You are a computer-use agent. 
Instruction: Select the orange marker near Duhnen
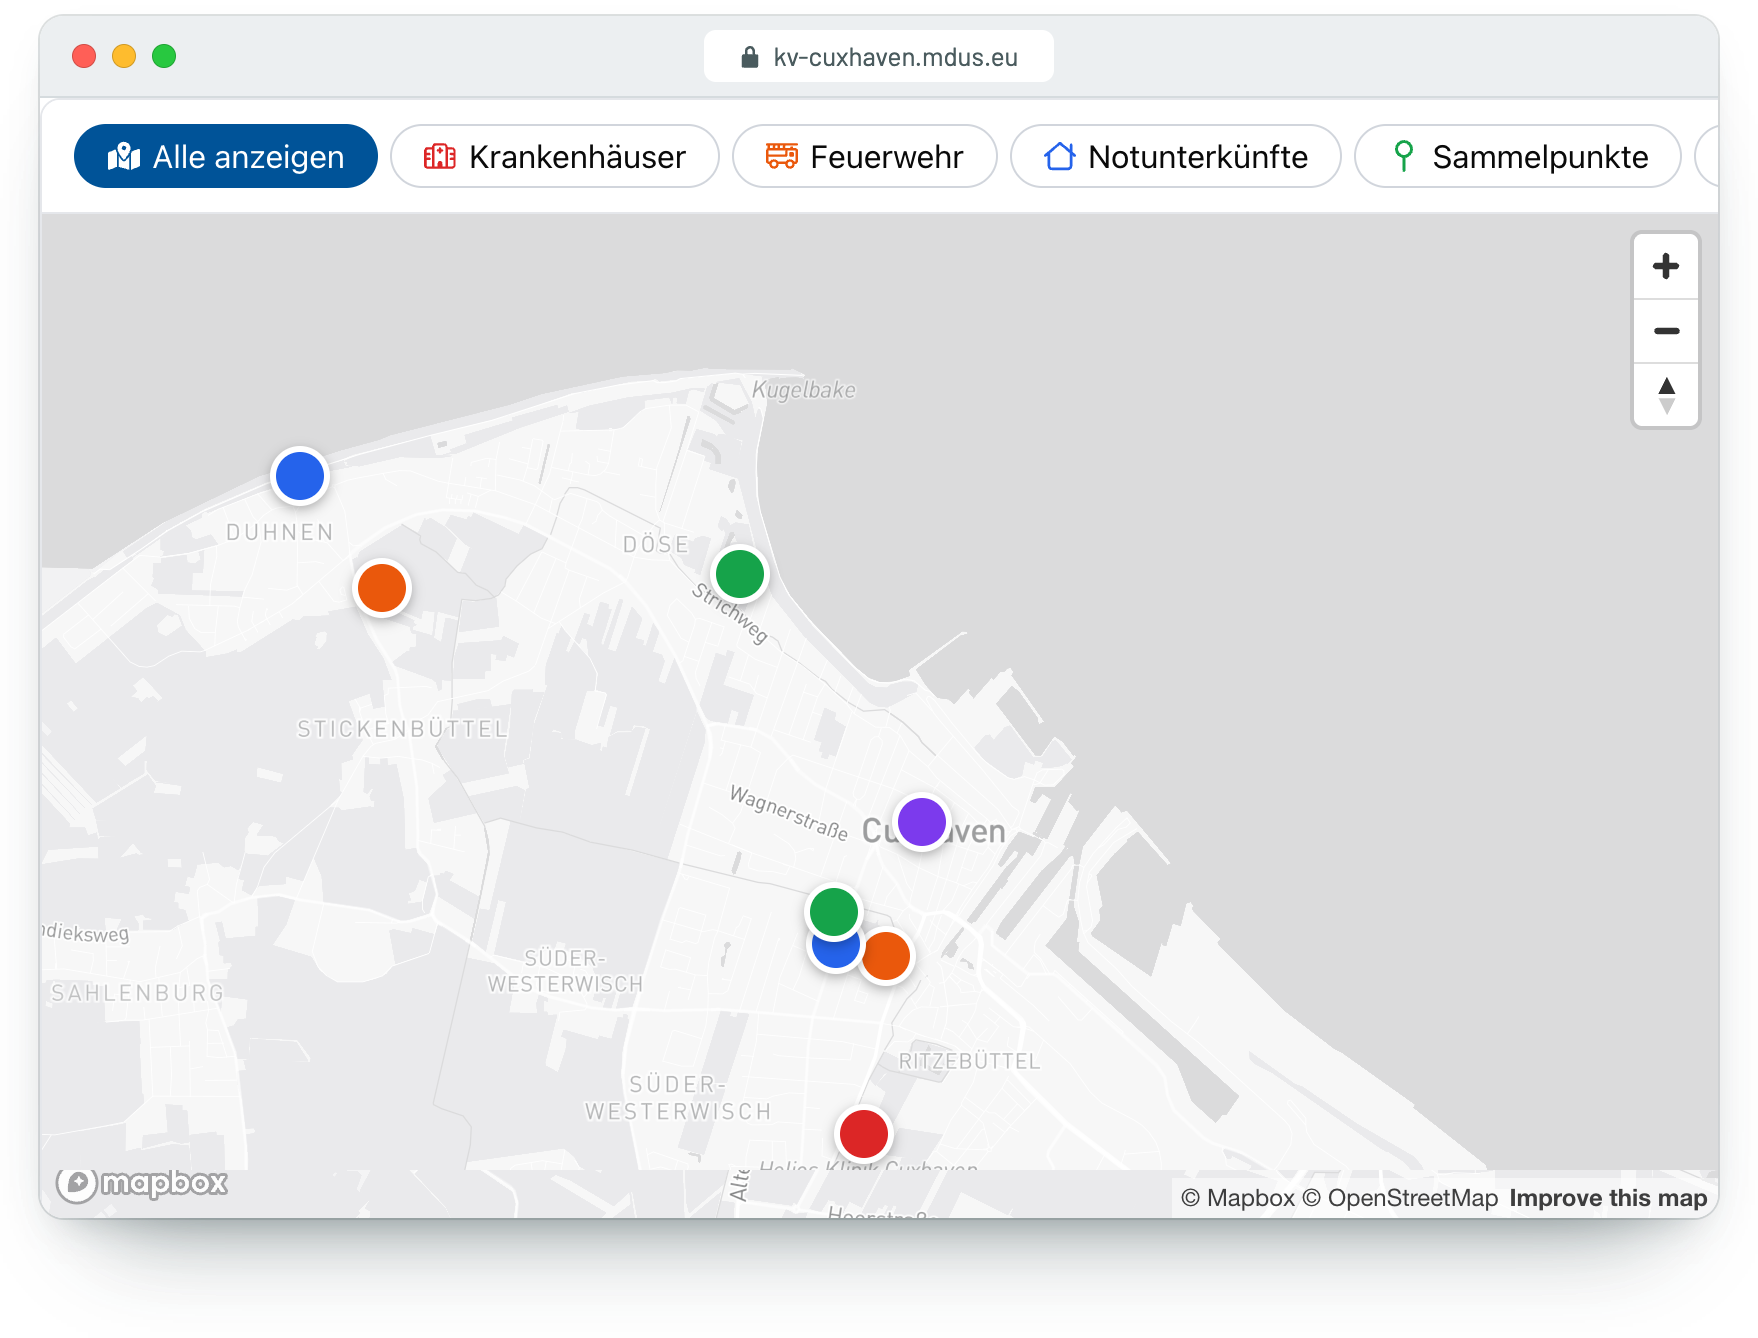click(382, 588)
